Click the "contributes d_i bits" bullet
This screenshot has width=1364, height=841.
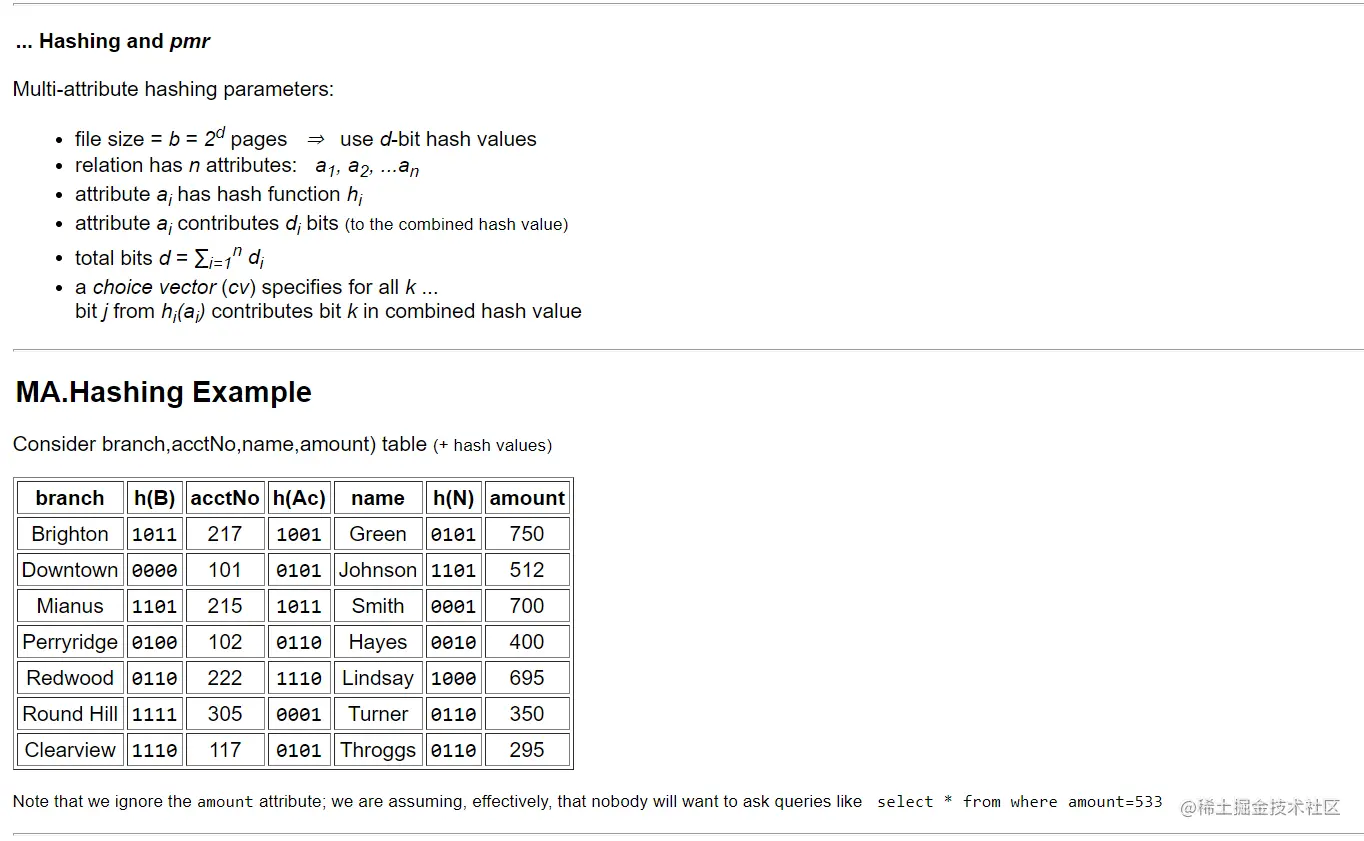click(321, 224)
